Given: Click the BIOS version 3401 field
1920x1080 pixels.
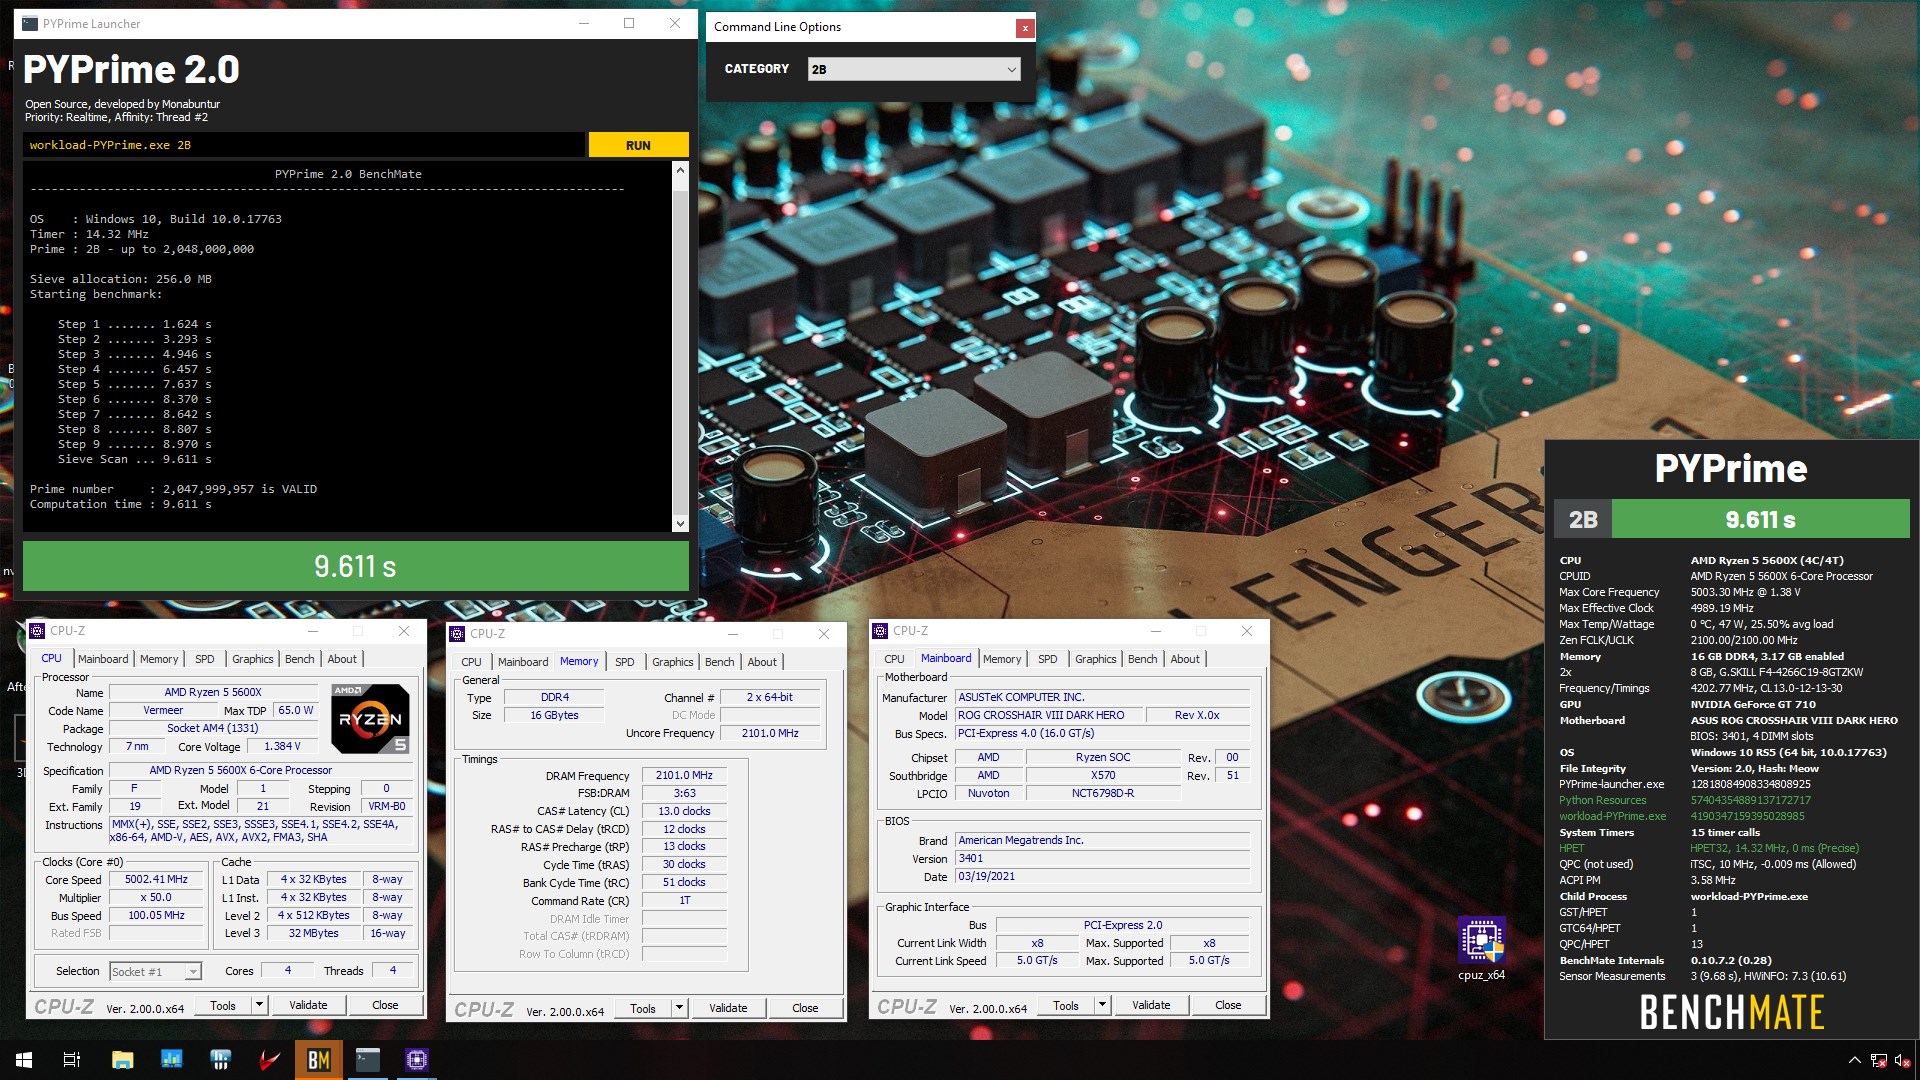Looking at the screenshot, I should coord(1103,859).
